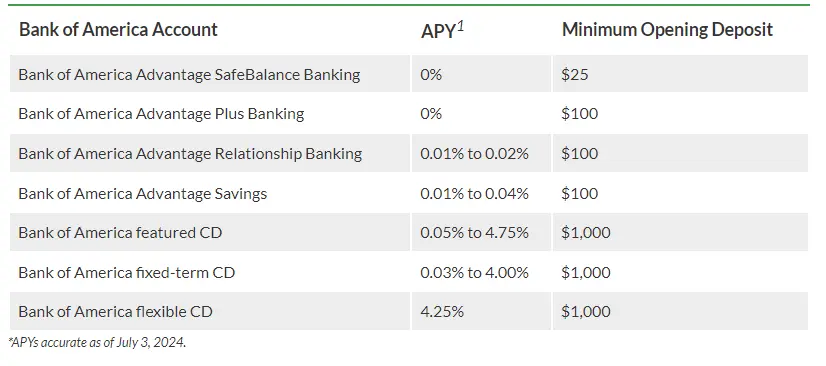Screen dimensions: 826x366
Task: Select the Advantage Relationship Banking account name
Action: (190, 153)
